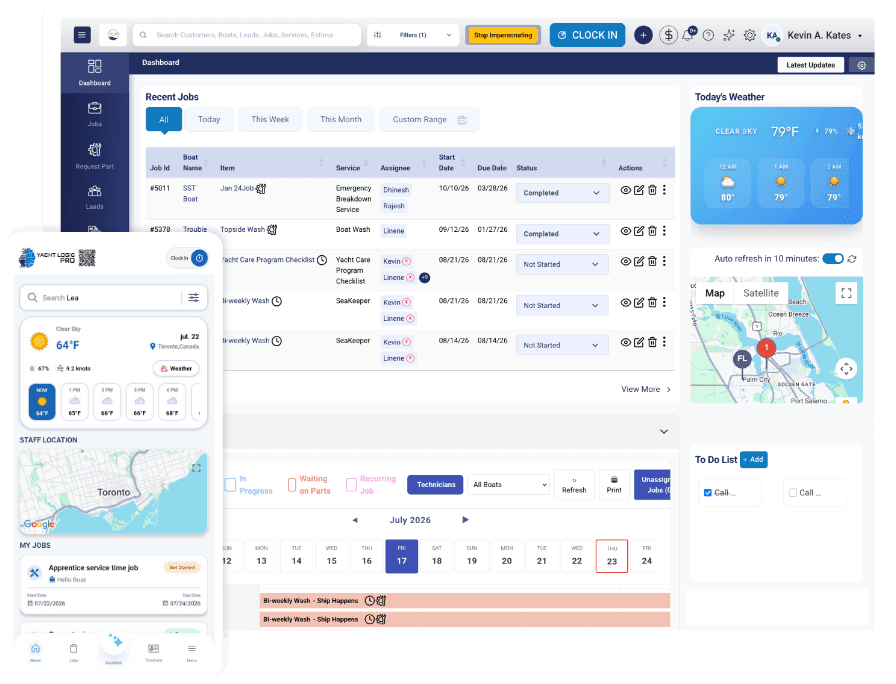896x684 pixels.
Task: View job #5011 details with eye icon
Action: coord(626,190)
